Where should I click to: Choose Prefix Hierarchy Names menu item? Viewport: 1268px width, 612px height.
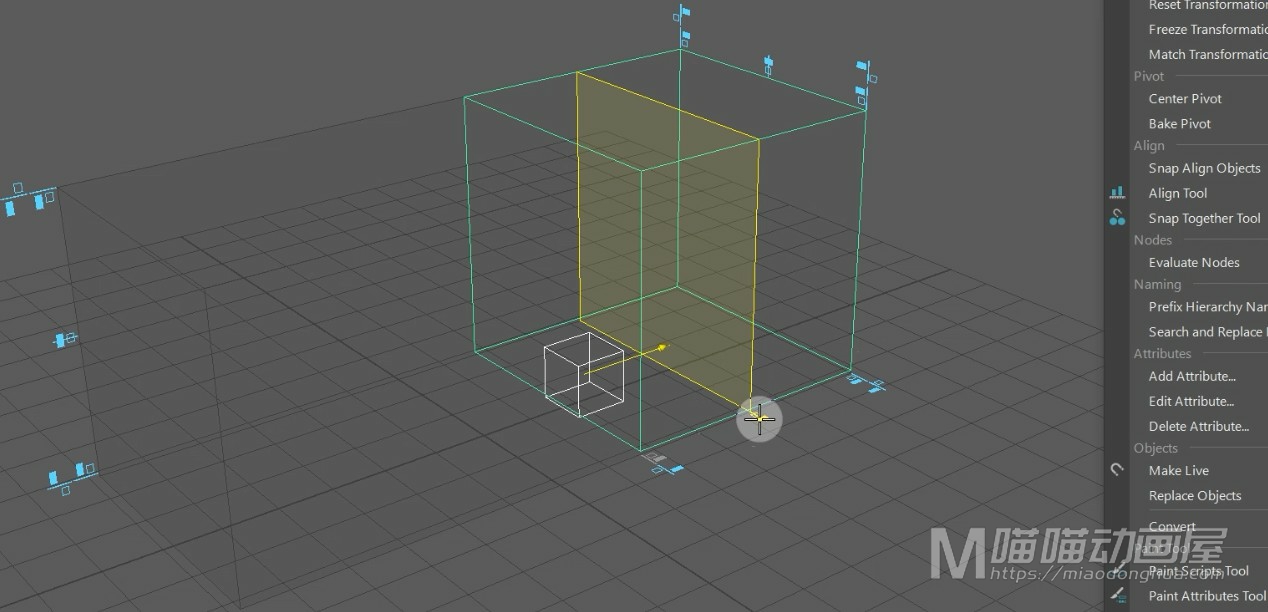[1207, 307]
